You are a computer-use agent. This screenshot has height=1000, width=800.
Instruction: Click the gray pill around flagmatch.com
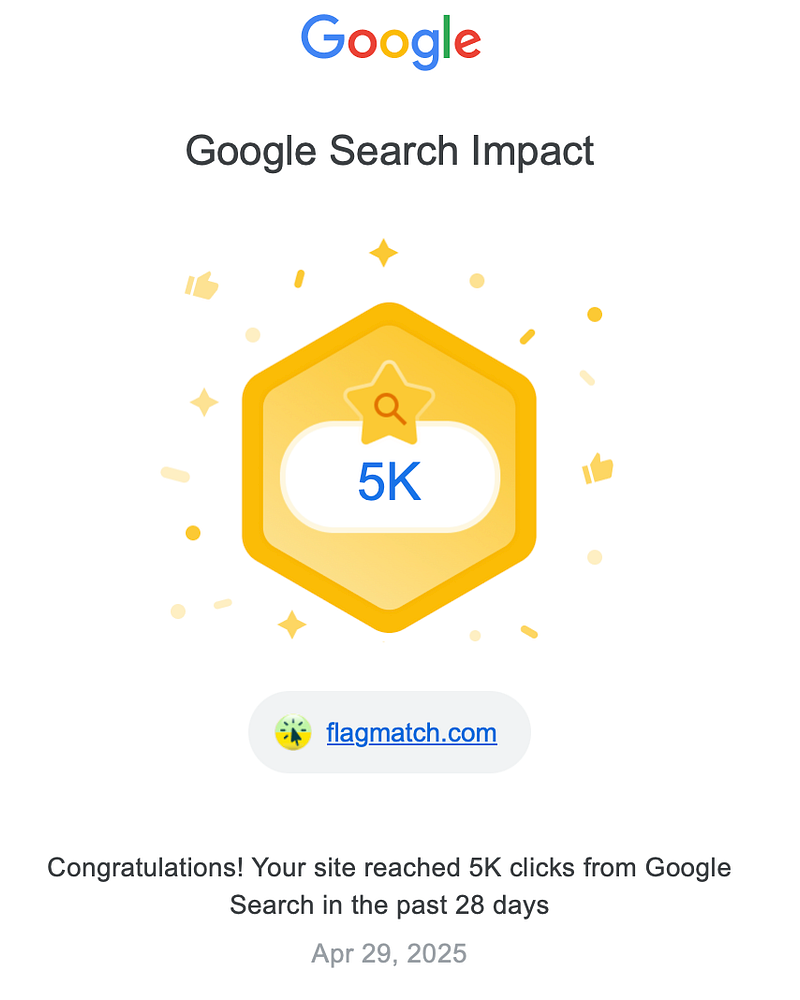point(389,732)
